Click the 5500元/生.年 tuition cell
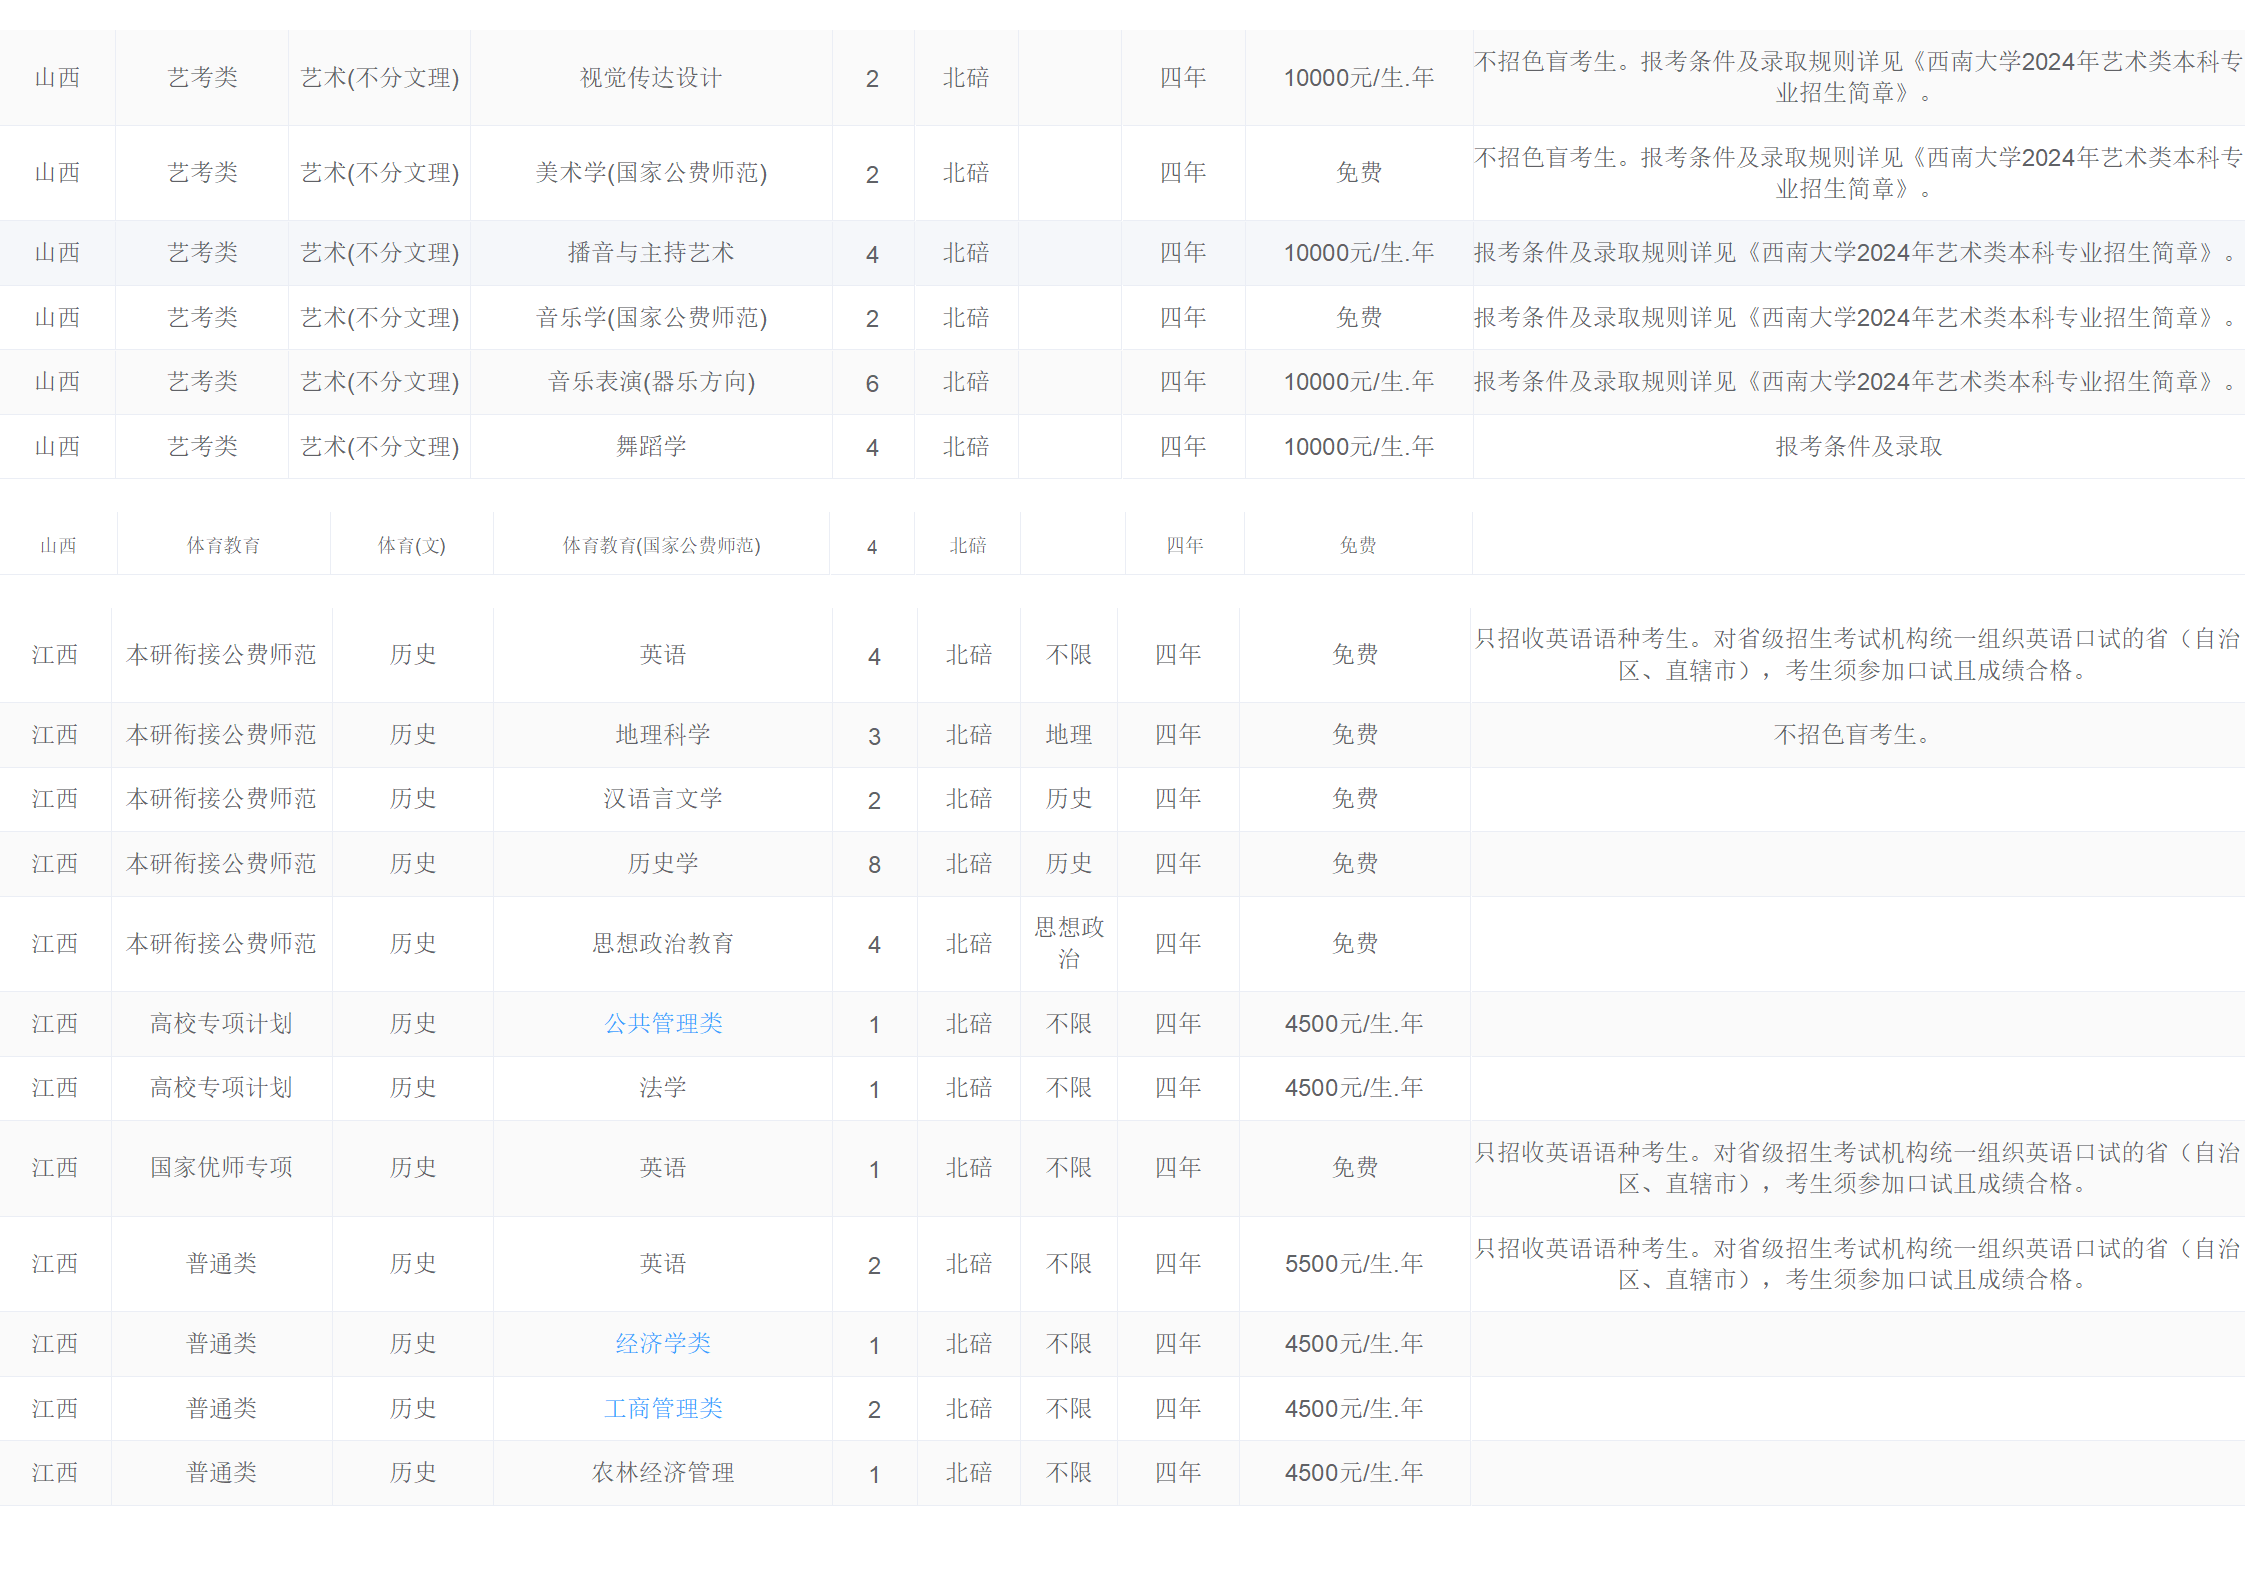This screenshot has height=1587, width=2245. [x=1354, y=1263]
